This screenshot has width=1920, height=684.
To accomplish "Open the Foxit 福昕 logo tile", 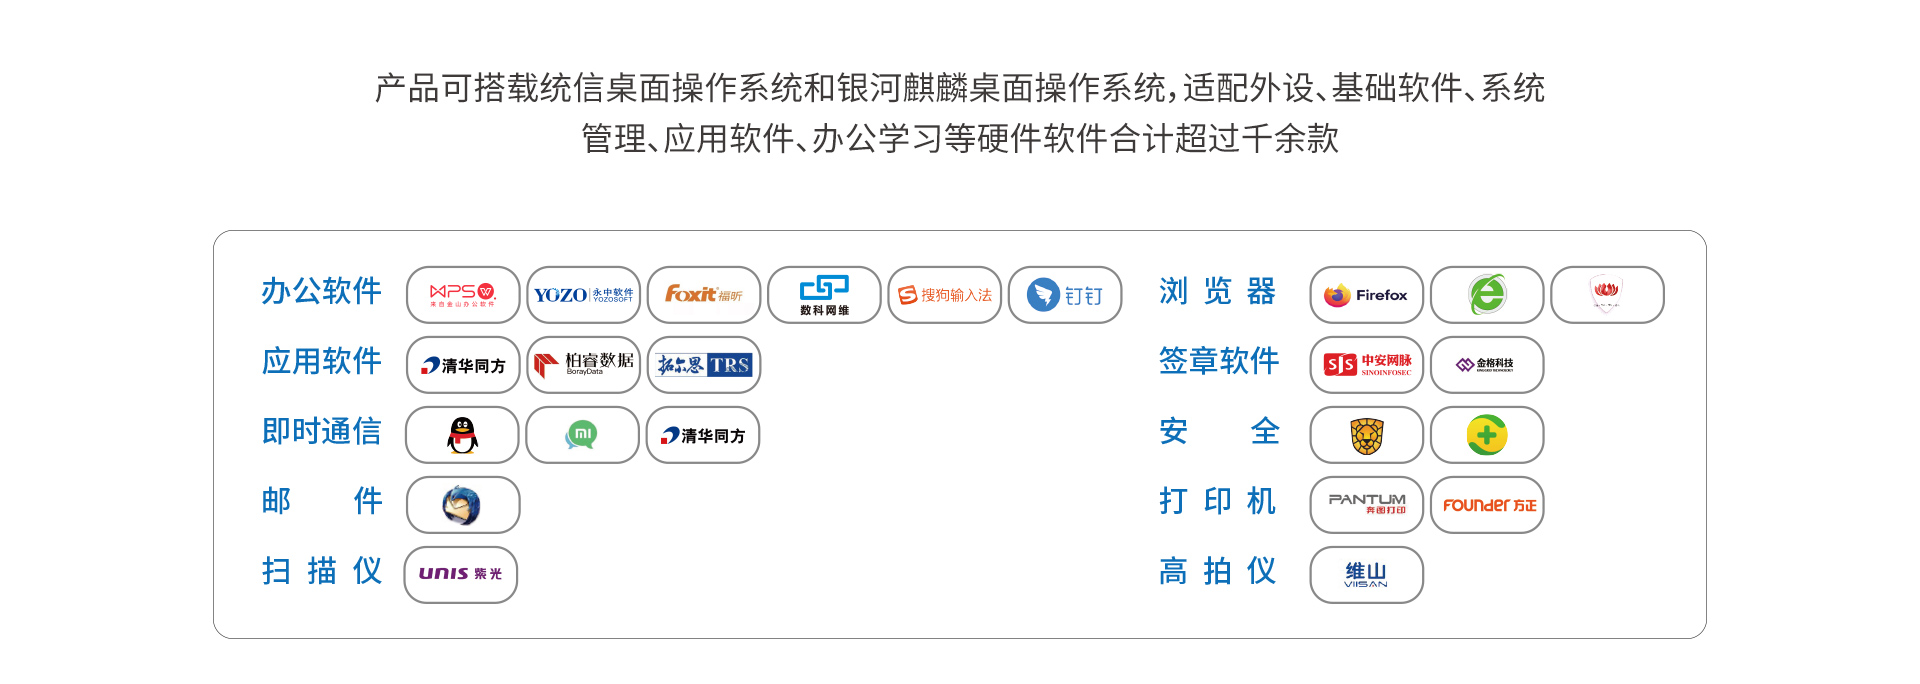I will coord(704,295).
